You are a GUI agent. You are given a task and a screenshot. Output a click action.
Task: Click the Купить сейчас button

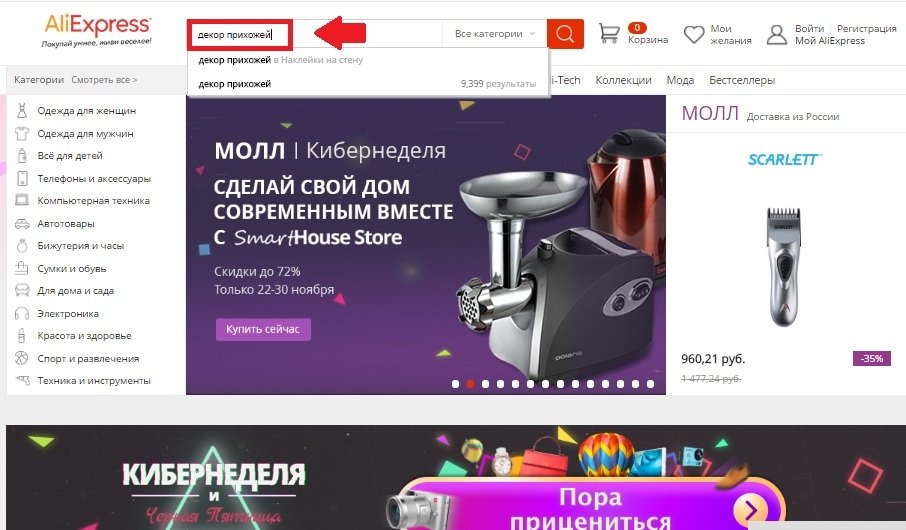pyautogui.click(x=263, y=329)
